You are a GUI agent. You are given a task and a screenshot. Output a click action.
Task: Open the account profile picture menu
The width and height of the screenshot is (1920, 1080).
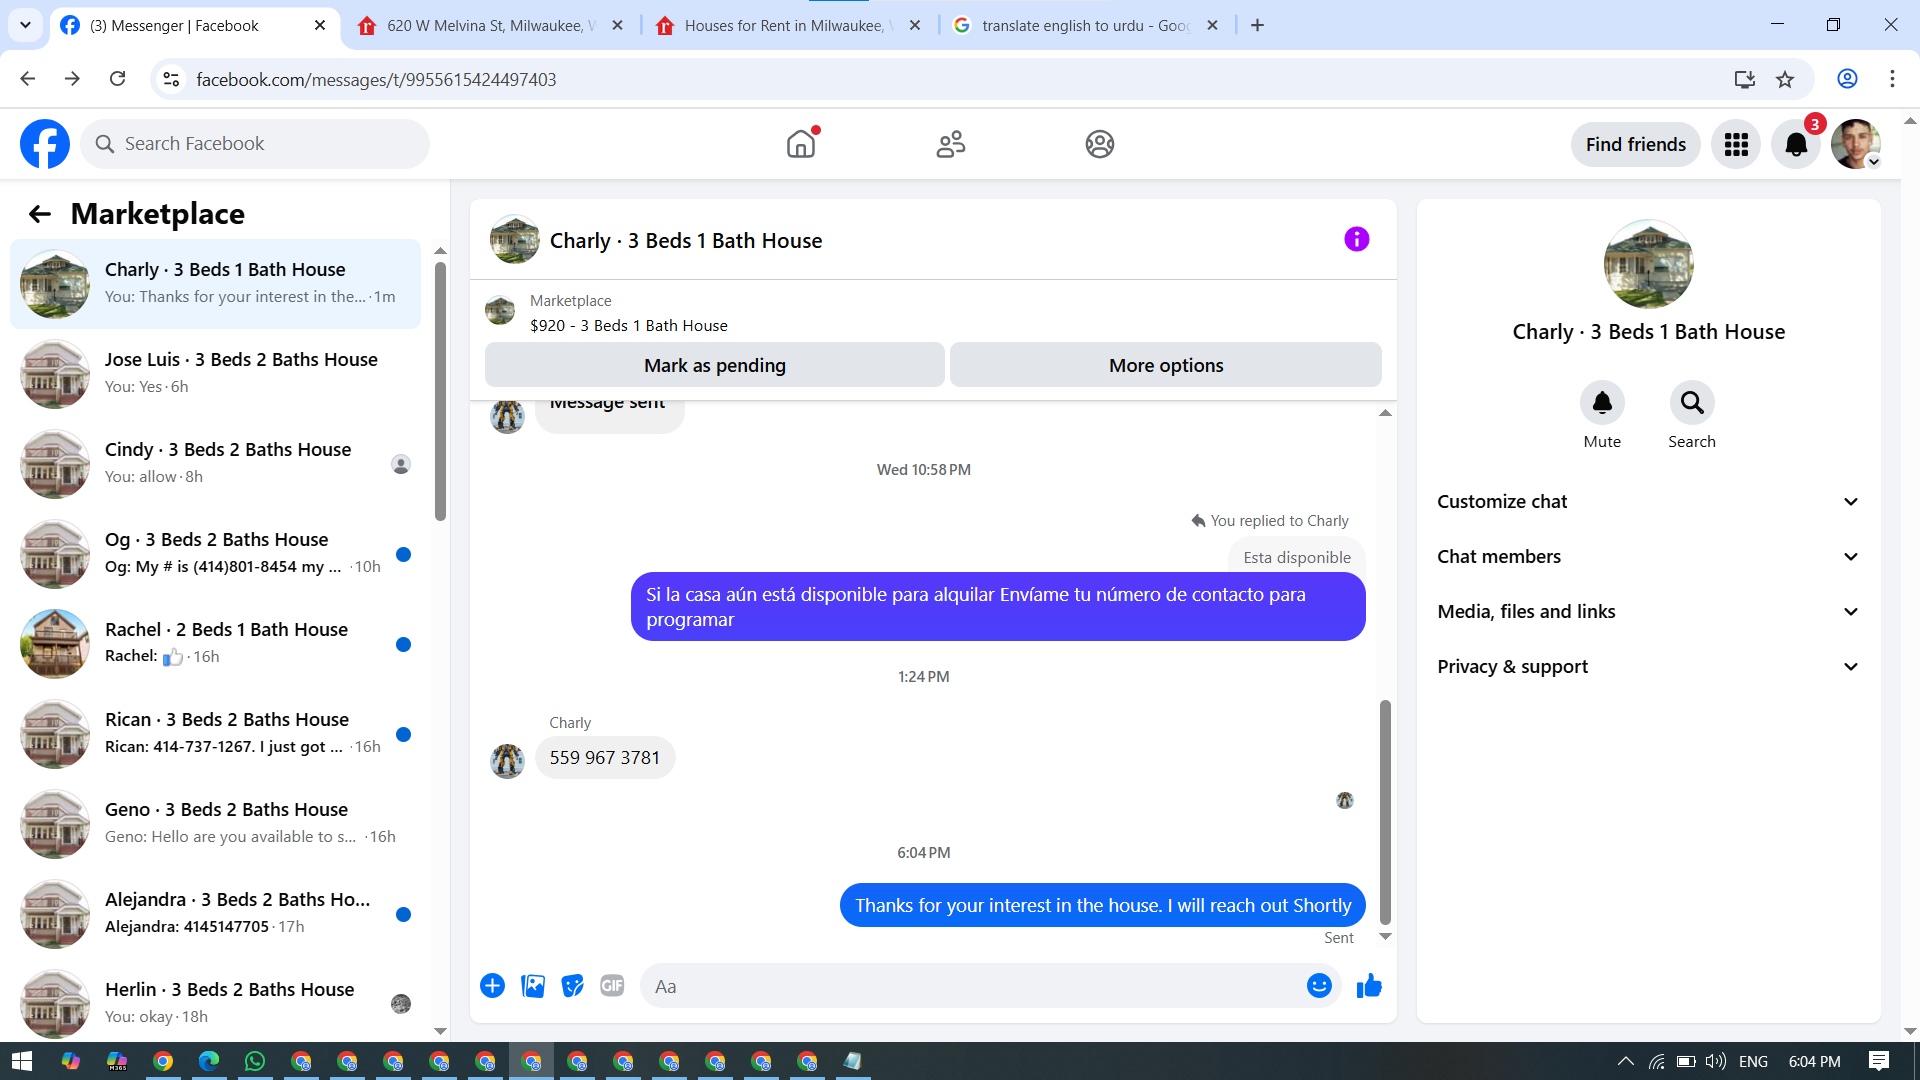pyautogui.click(x=1856, y=144)
